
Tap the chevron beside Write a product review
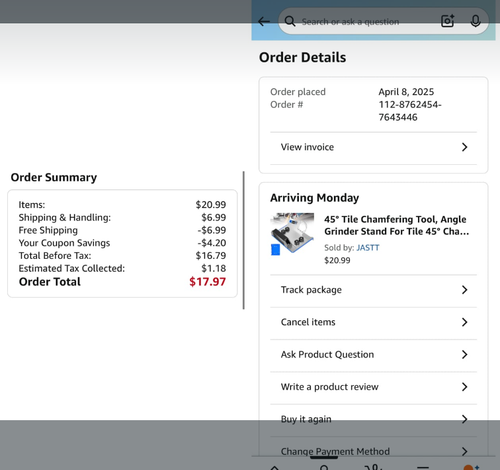464,387
